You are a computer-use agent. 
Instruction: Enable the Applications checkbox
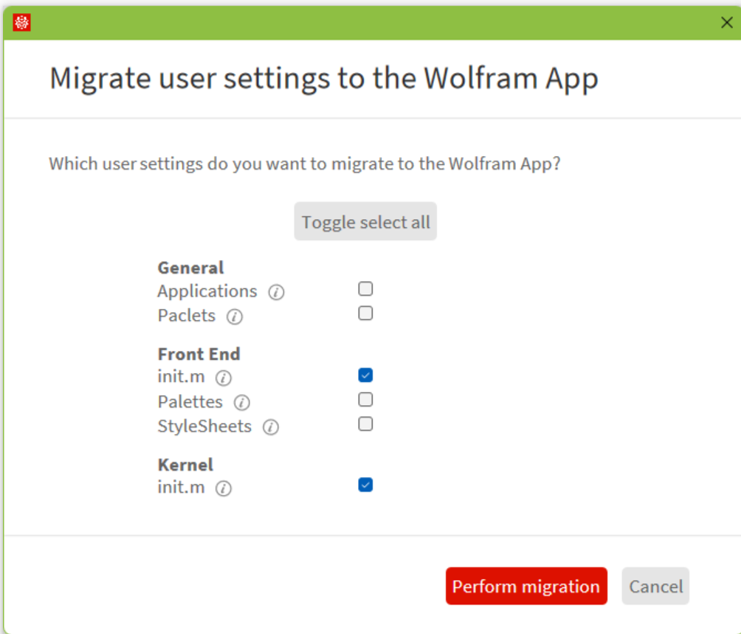[x=365, y=289]
